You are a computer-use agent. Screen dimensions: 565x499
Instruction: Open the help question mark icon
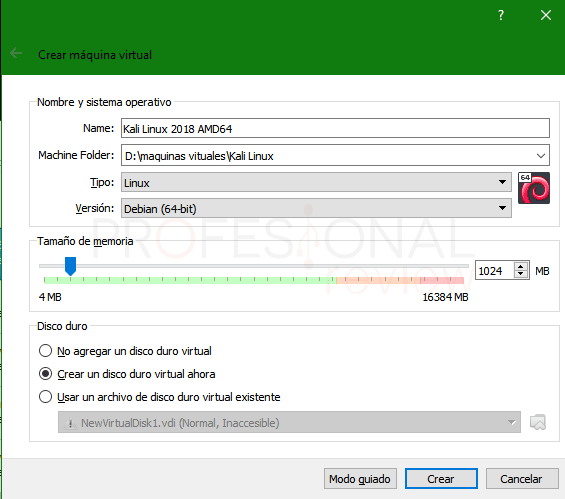[501, 15]
